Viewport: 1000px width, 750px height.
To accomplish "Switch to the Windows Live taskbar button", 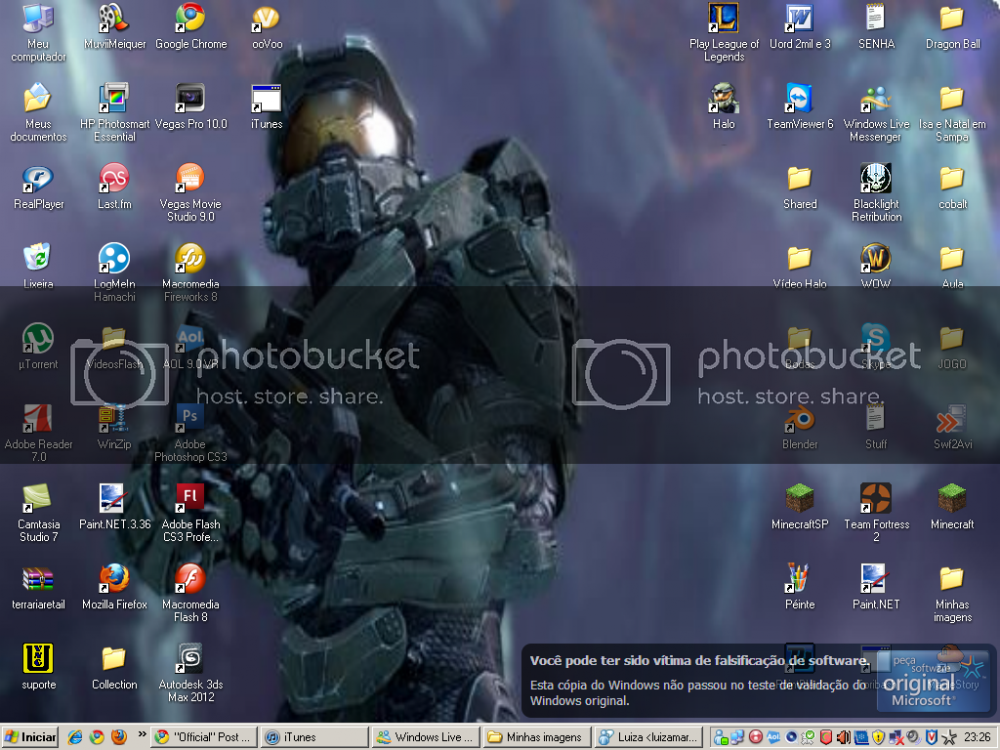I will coord(426,737).
